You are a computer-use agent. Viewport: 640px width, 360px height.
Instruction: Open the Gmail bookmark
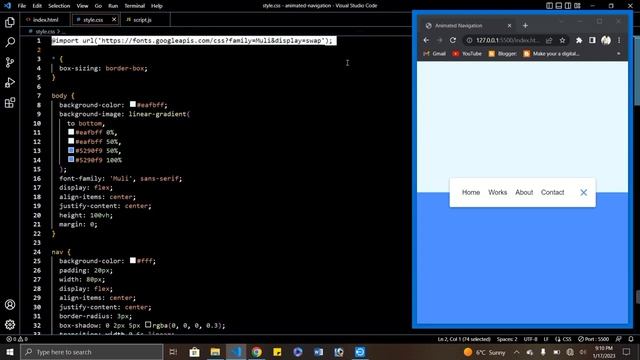point(435,53)
